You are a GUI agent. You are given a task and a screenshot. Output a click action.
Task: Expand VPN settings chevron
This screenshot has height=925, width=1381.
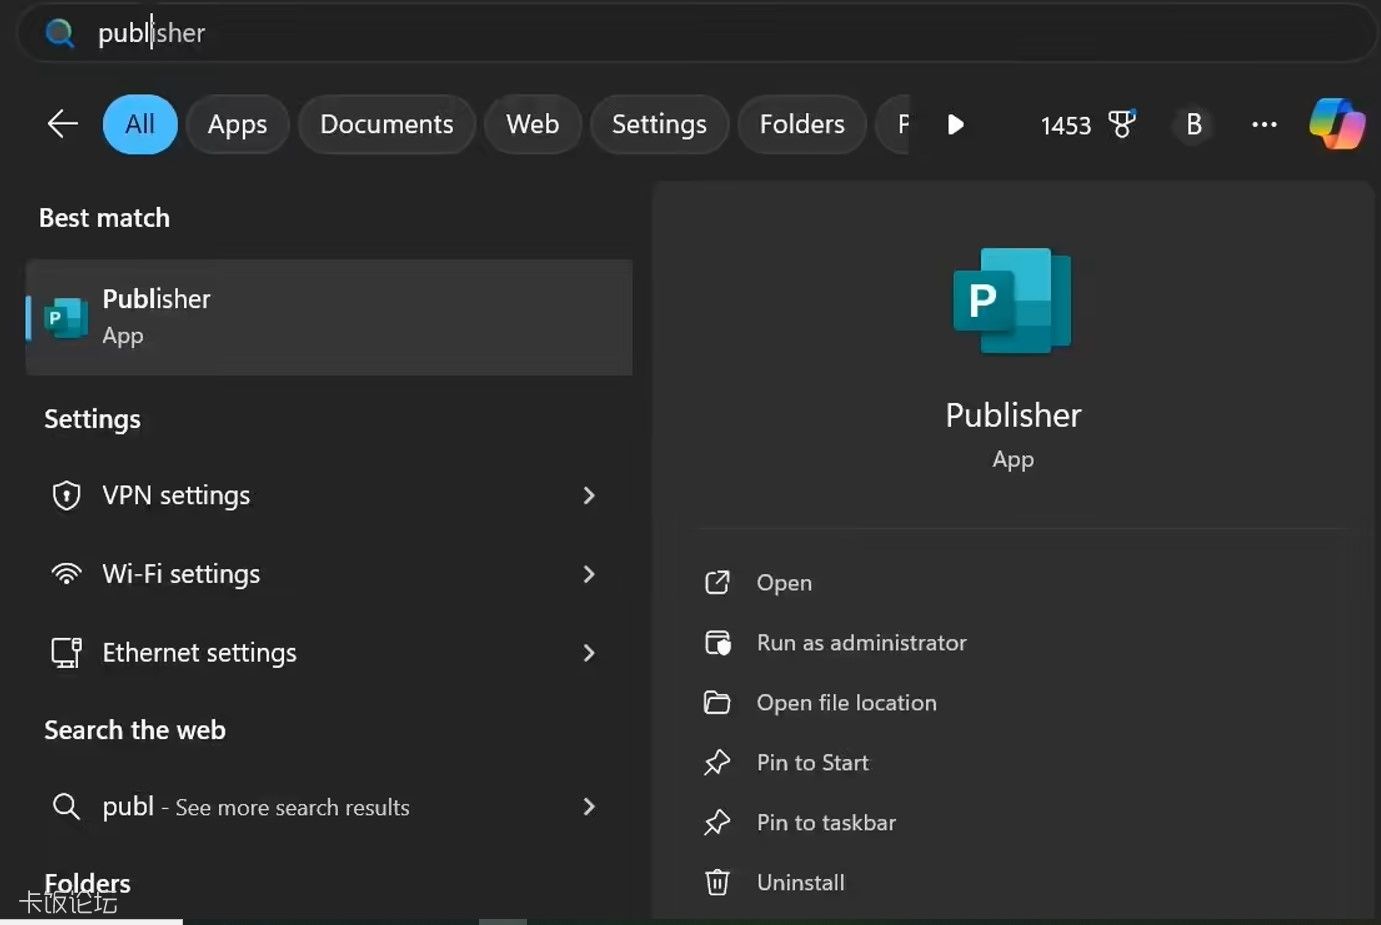click(589, 495)
